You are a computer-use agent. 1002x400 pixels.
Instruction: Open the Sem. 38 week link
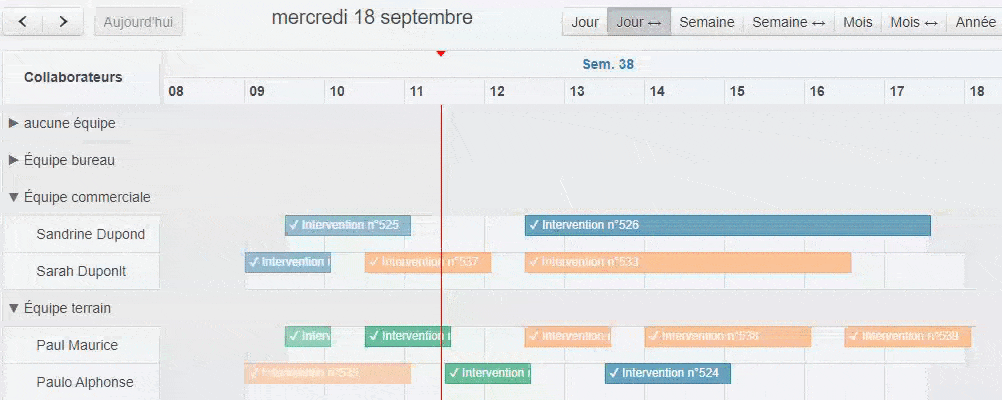608,65
